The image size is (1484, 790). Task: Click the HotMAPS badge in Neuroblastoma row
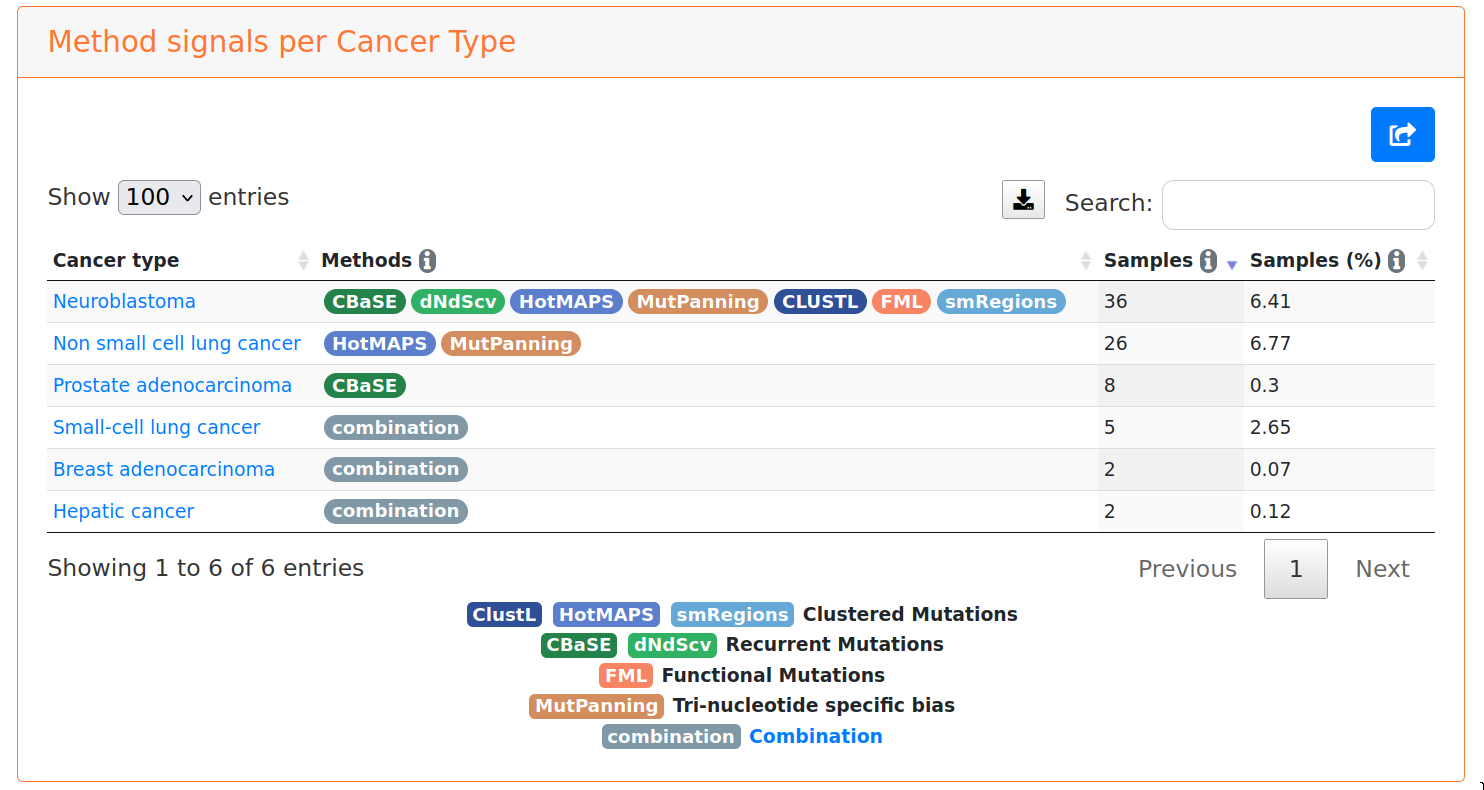click(567, 302)
